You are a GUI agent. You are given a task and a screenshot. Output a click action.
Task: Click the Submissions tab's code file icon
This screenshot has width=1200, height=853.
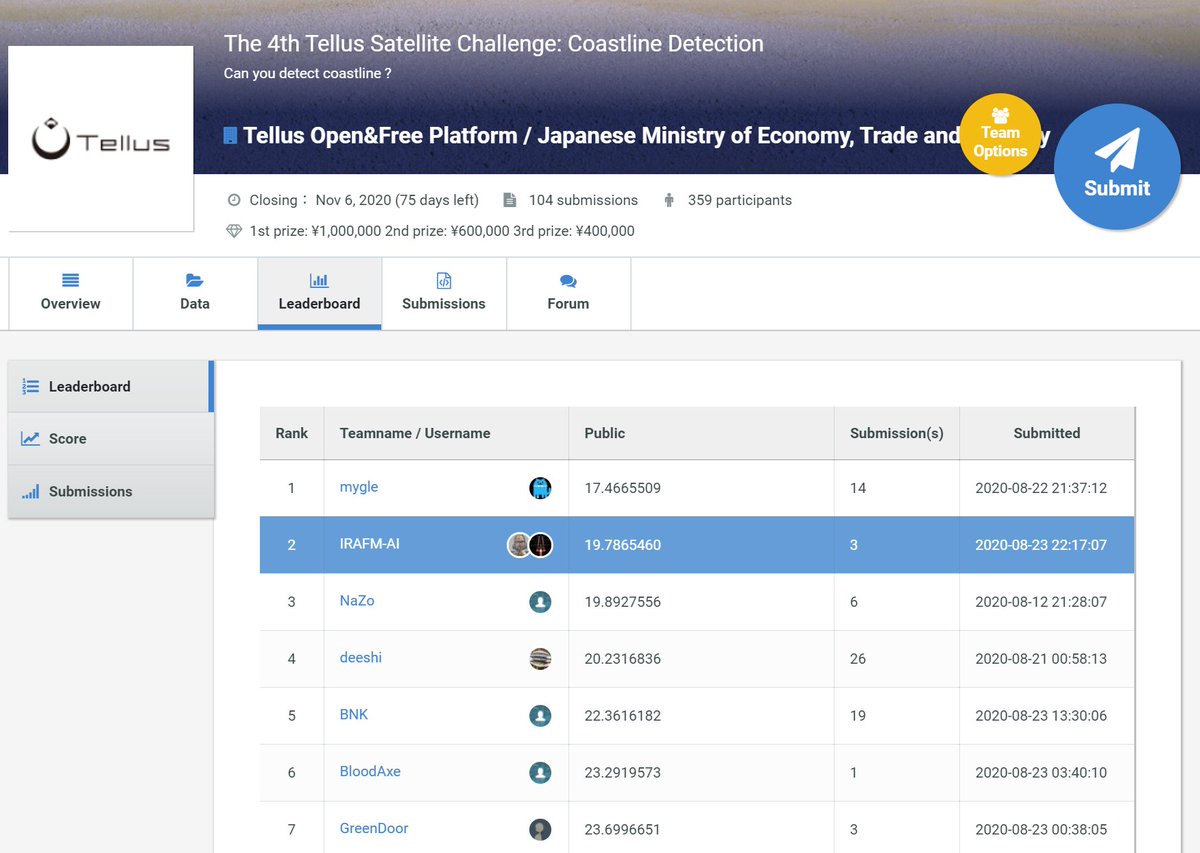(444, 280)
